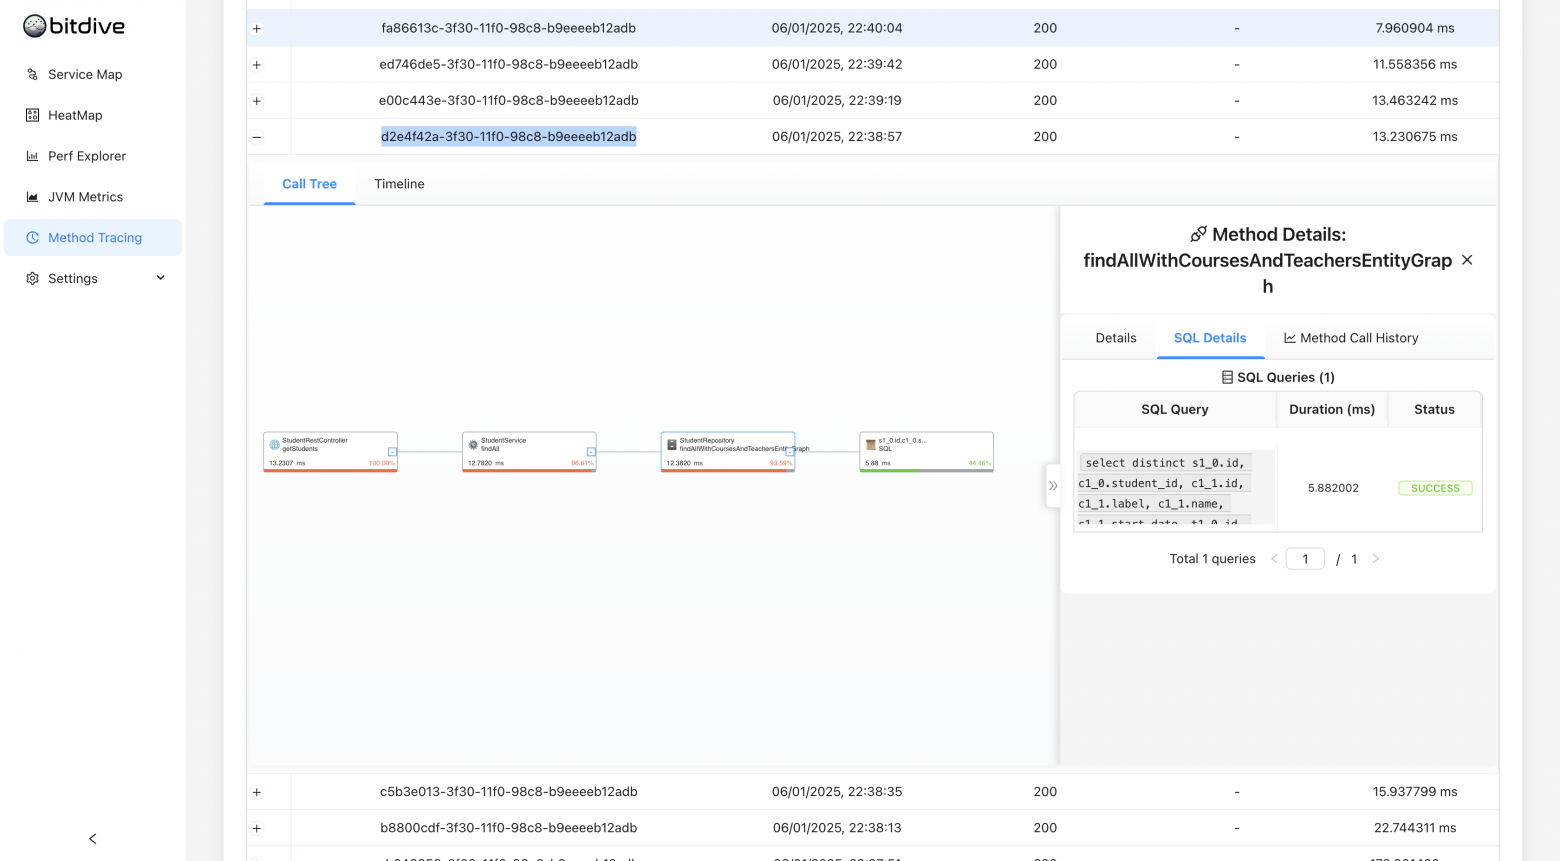The image size is (1560, 861).
Task: Click the HeatMap grid icon
Action: point(32,115)
